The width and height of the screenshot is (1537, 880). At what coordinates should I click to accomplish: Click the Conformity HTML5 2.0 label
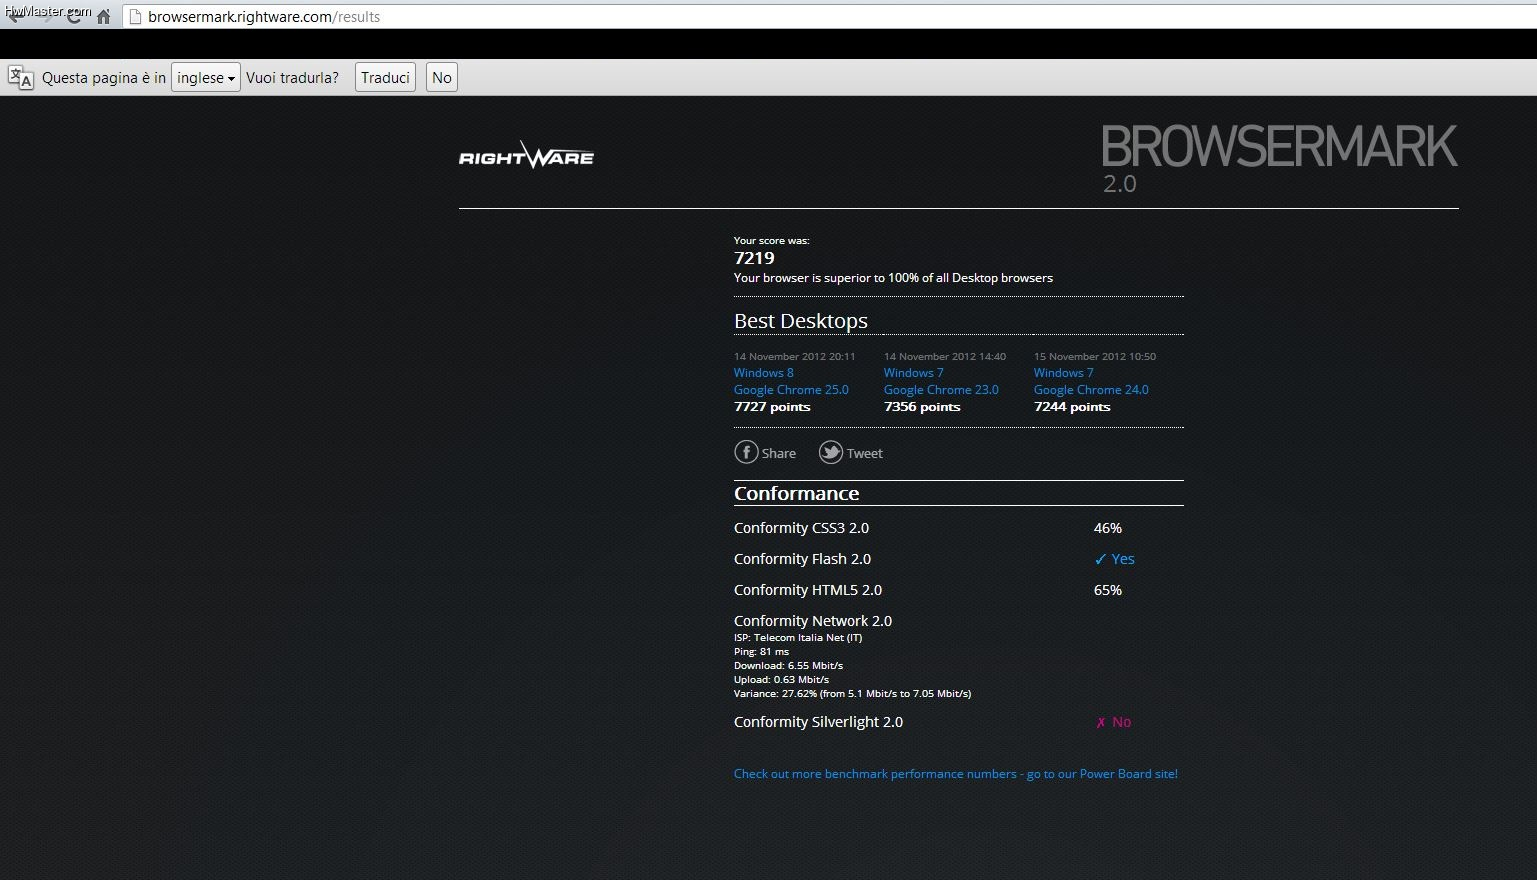pyautogui.click(x=808, y=590)
